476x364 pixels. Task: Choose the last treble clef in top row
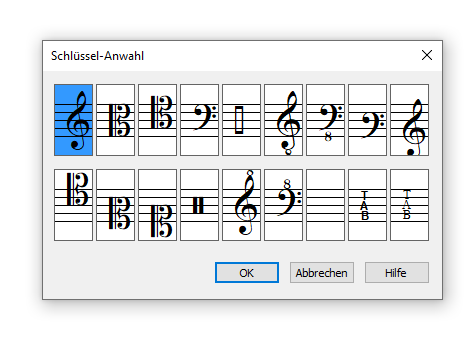409,120
